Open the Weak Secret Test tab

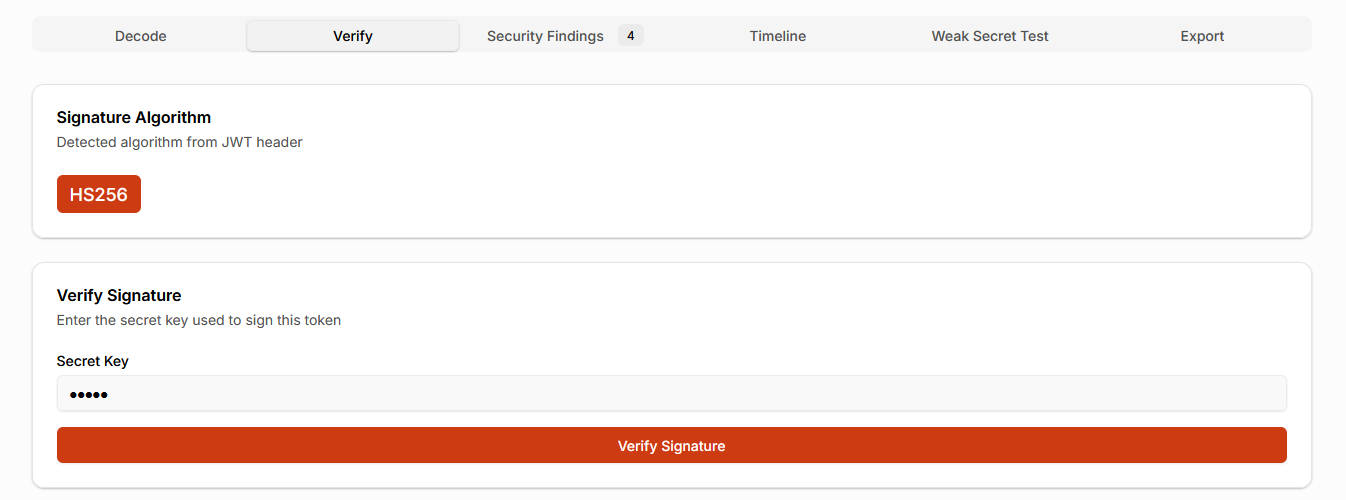coord(990,36)
